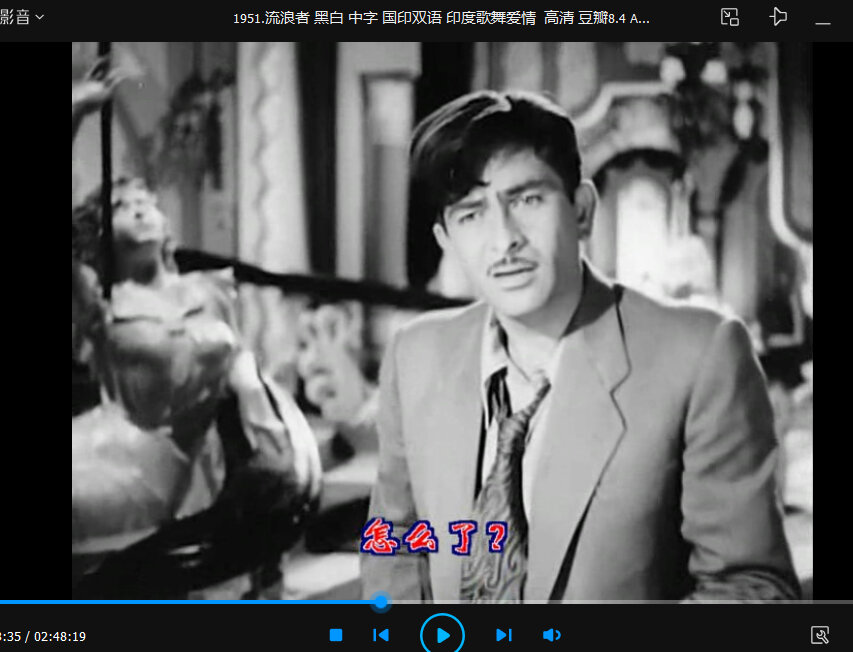Skip to the next video

(x=504, y=635)
